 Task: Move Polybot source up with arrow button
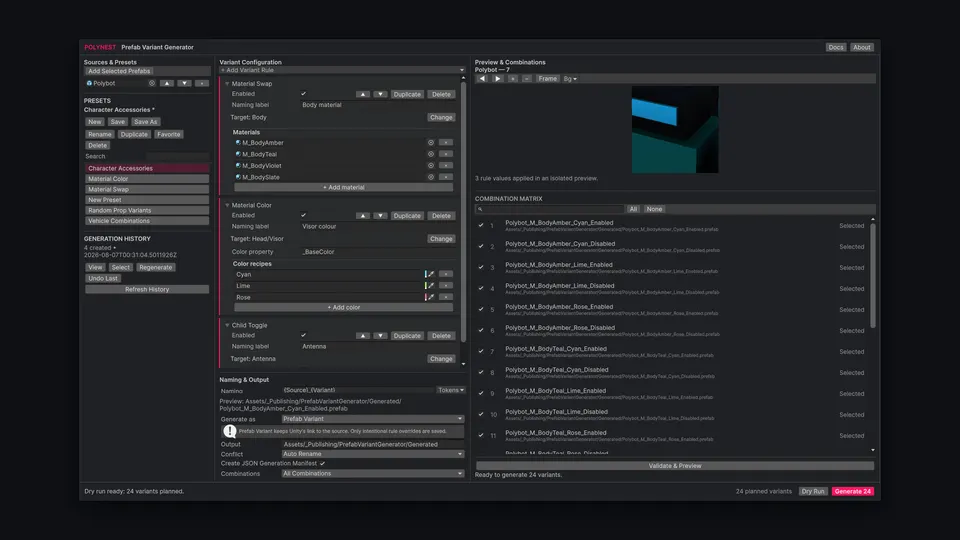pos(167,83)
